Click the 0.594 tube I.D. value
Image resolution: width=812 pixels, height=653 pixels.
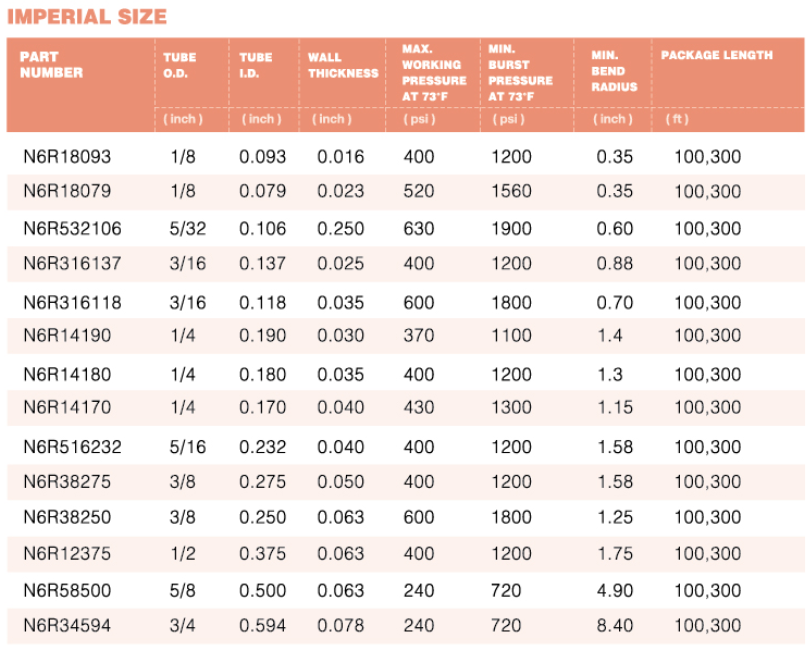(262, 626)
